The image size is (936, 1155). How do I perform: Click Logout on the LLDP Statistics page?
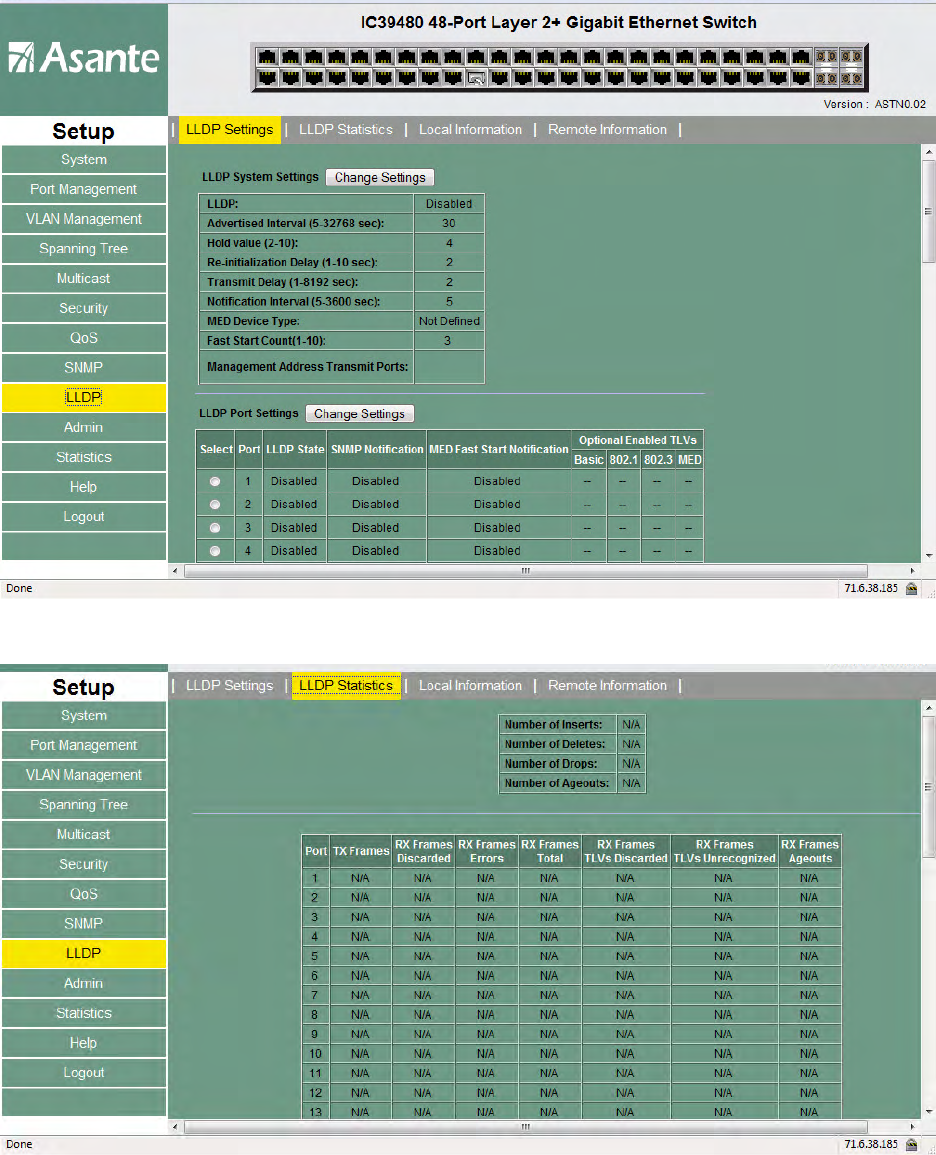point(84,1072)
